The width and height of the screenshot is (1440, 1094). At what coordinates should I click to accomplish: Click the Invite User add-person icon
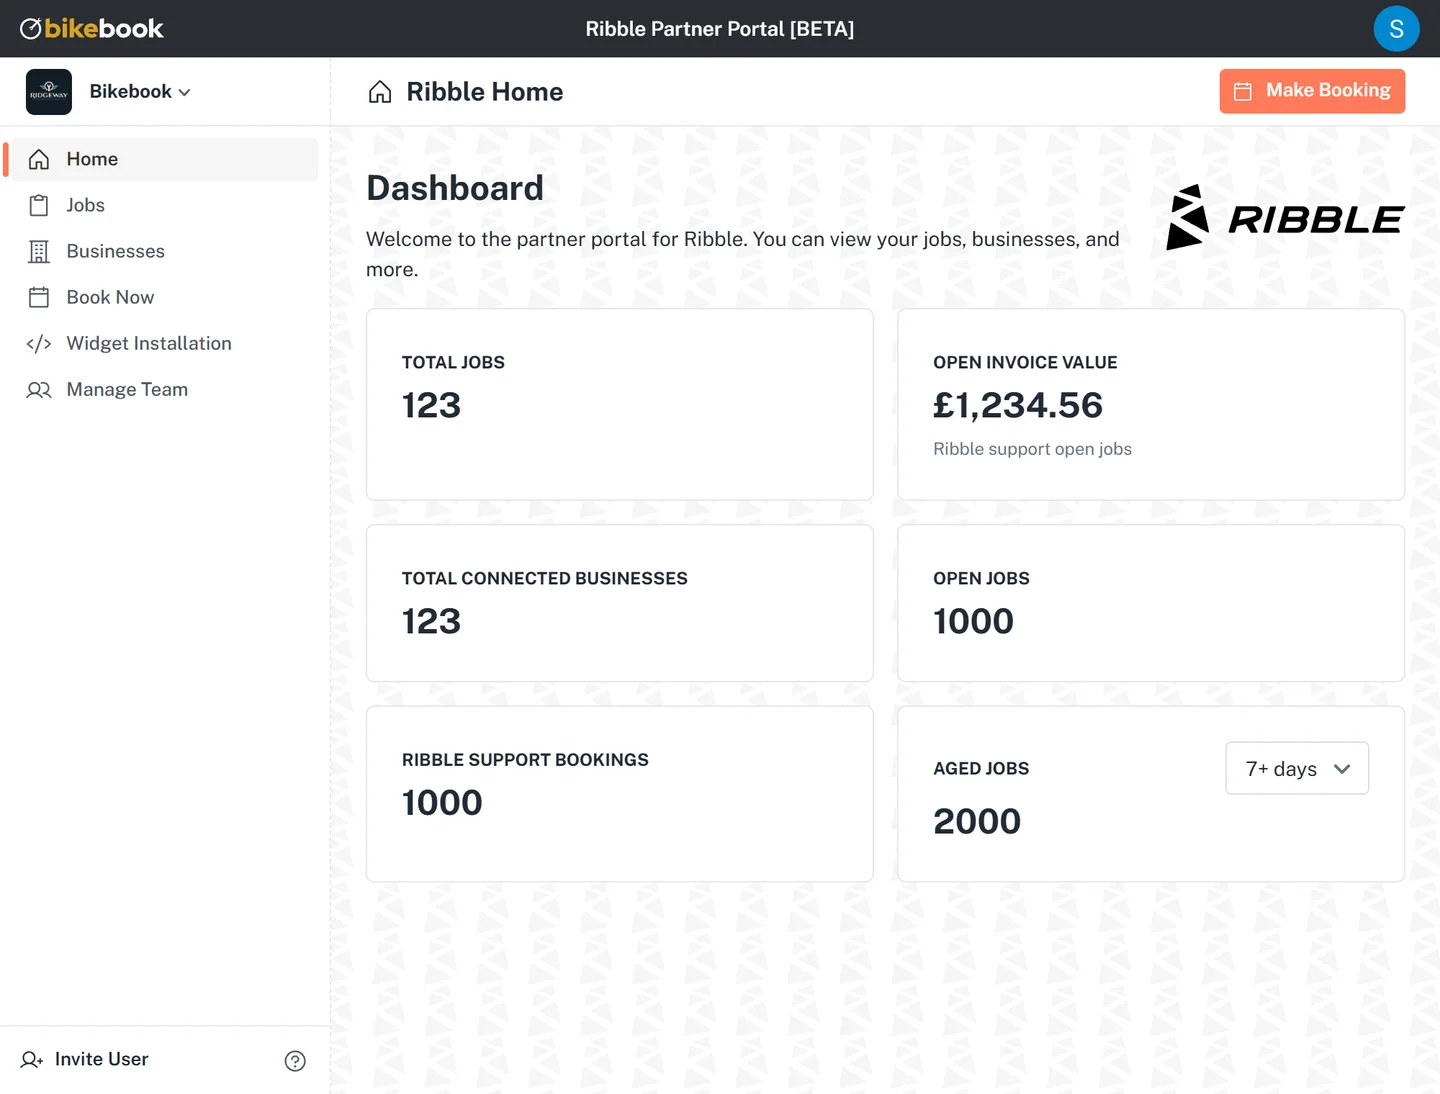32,1060
